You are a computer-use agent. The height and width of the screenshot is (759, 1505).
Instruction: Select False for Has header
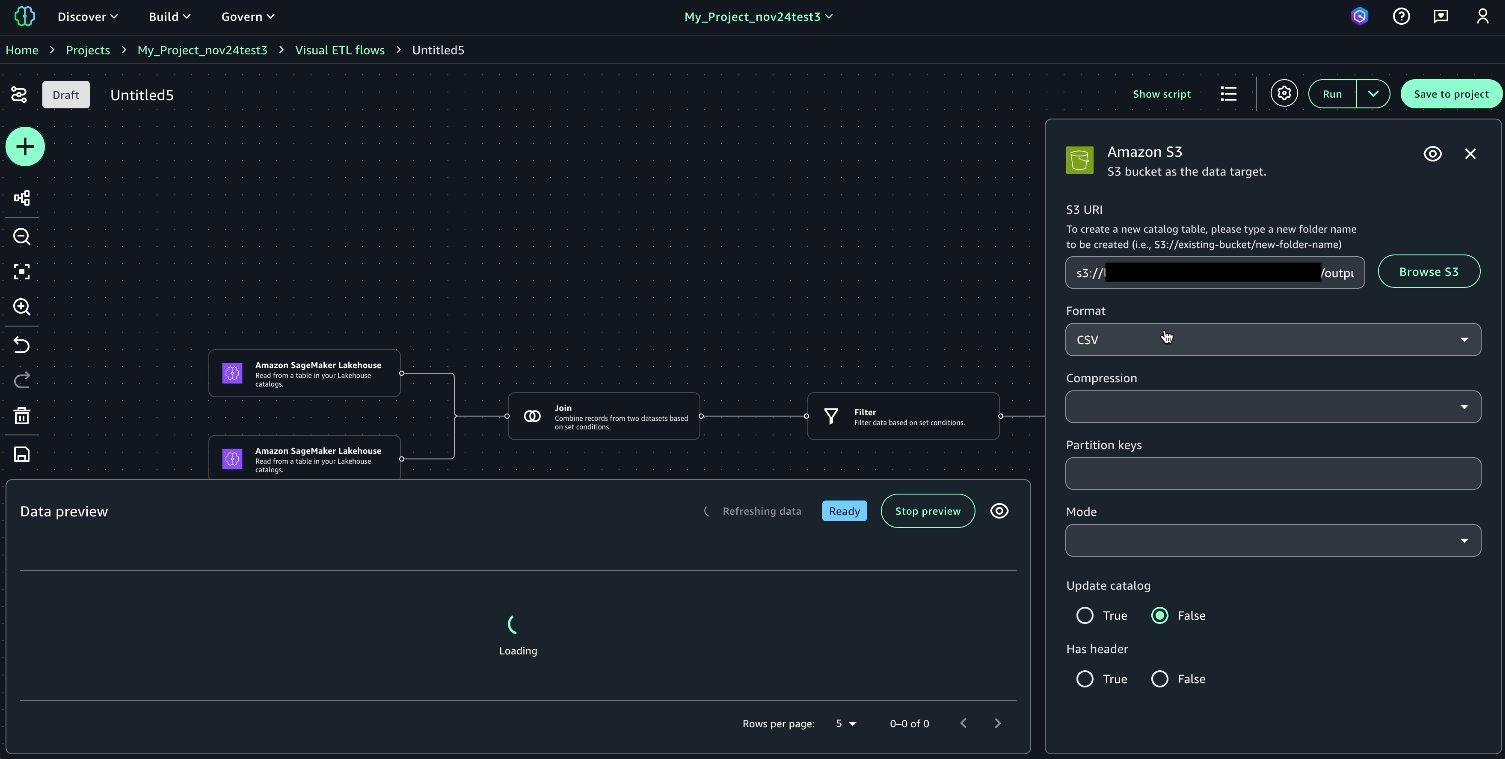(1160, 679)
